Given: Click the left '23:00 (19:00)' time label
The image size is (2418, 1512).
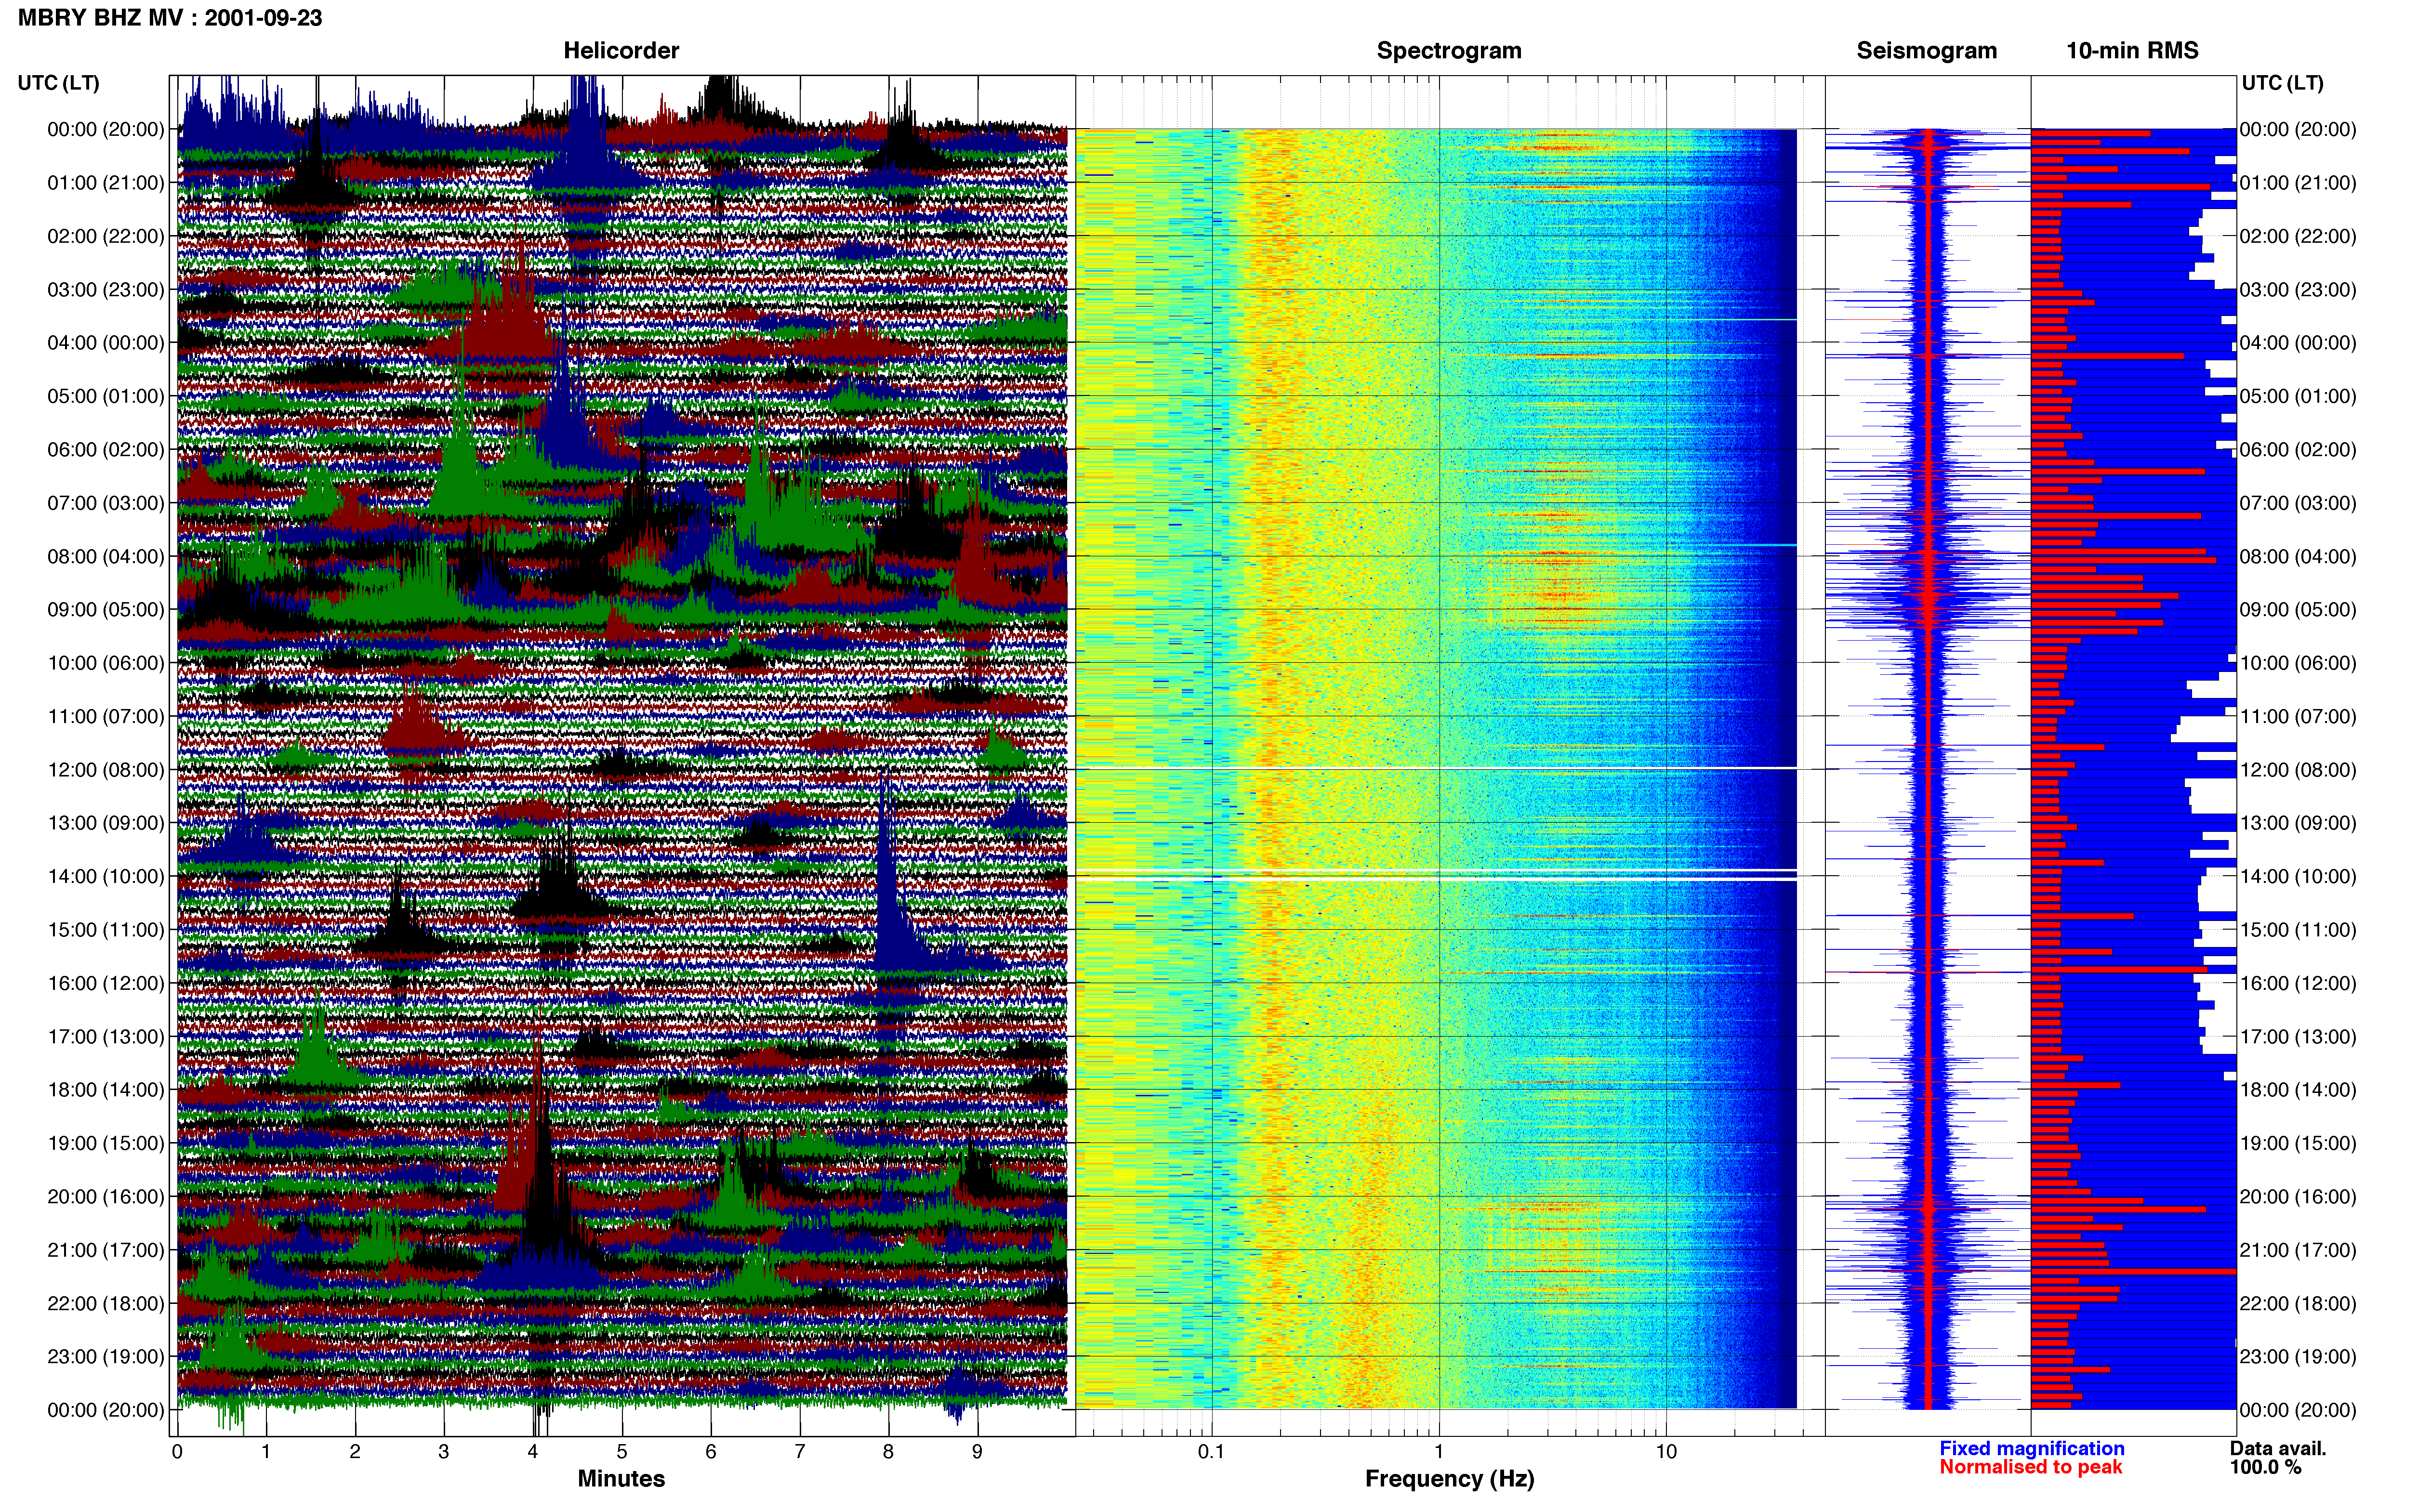Looking at the screenshot, I should pos(106,1356).
